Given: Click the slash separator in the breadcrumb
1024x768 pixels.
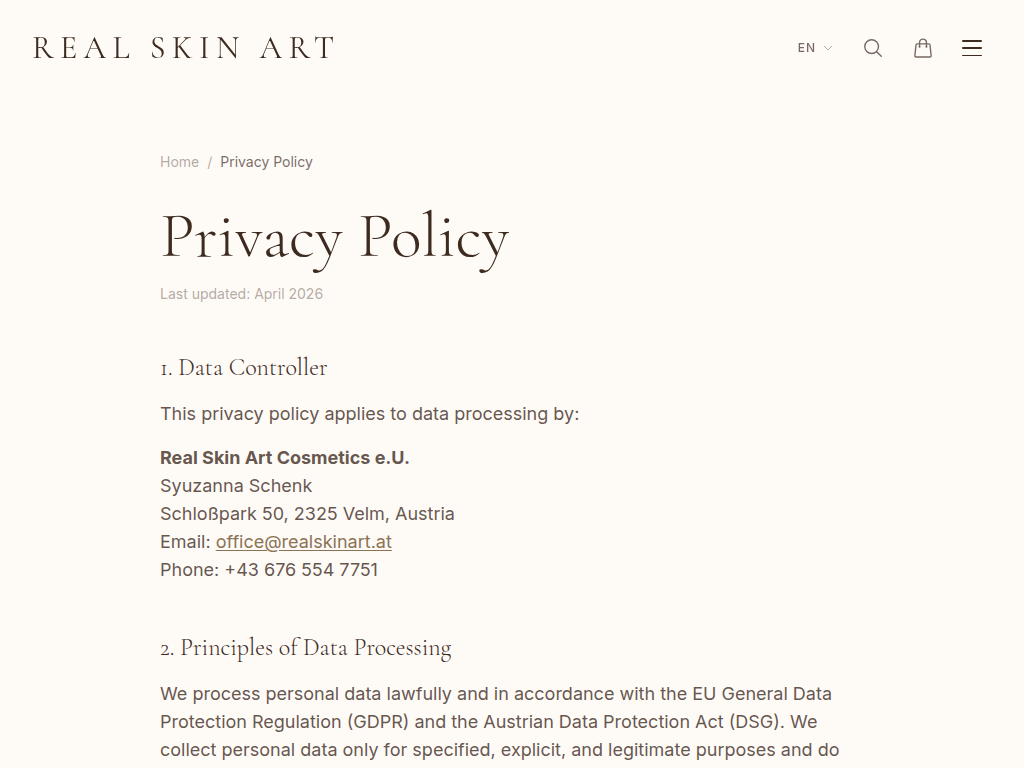Looking at the screenshot, I should click(x=210, y=162).
